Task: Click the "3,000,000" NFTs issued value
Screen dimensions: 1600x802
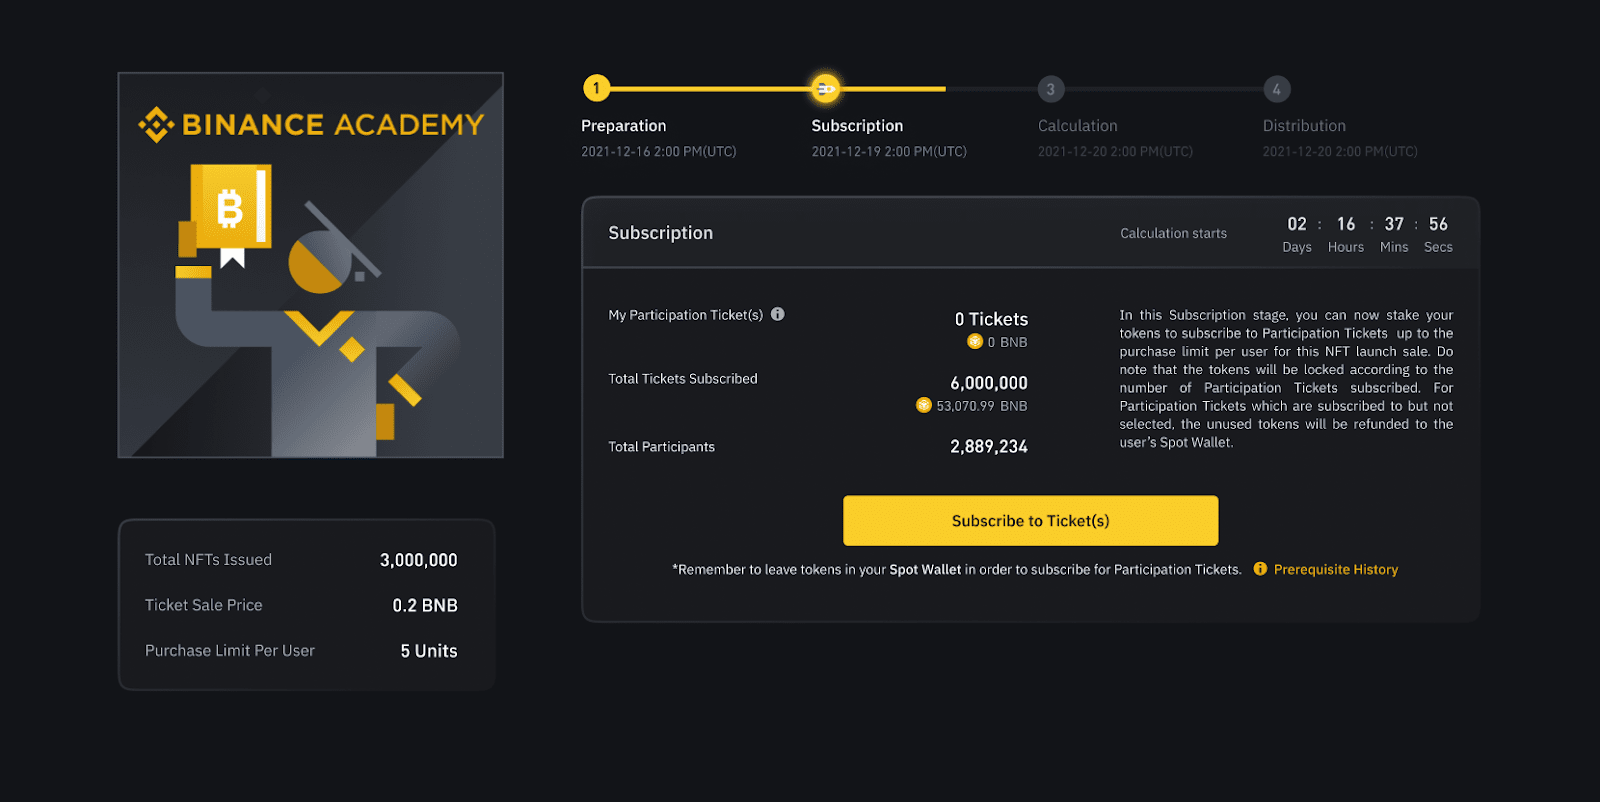Action: click(418, 560)
